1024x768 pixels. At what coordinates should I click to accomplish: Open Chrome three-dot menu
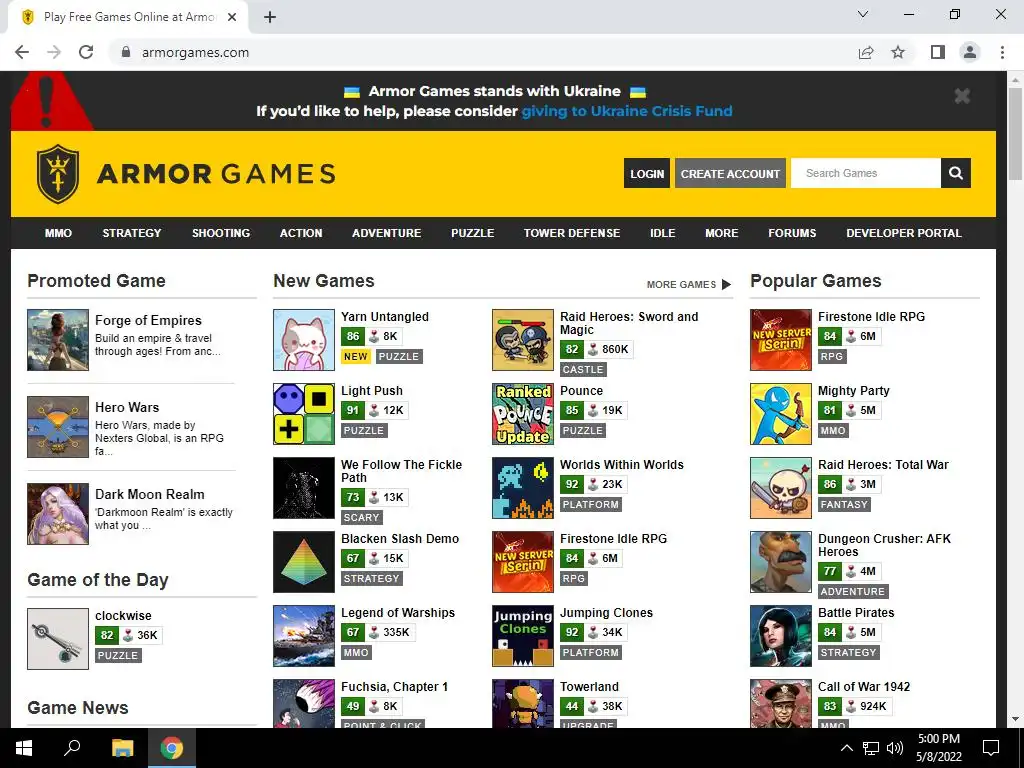coord(1002,52)
